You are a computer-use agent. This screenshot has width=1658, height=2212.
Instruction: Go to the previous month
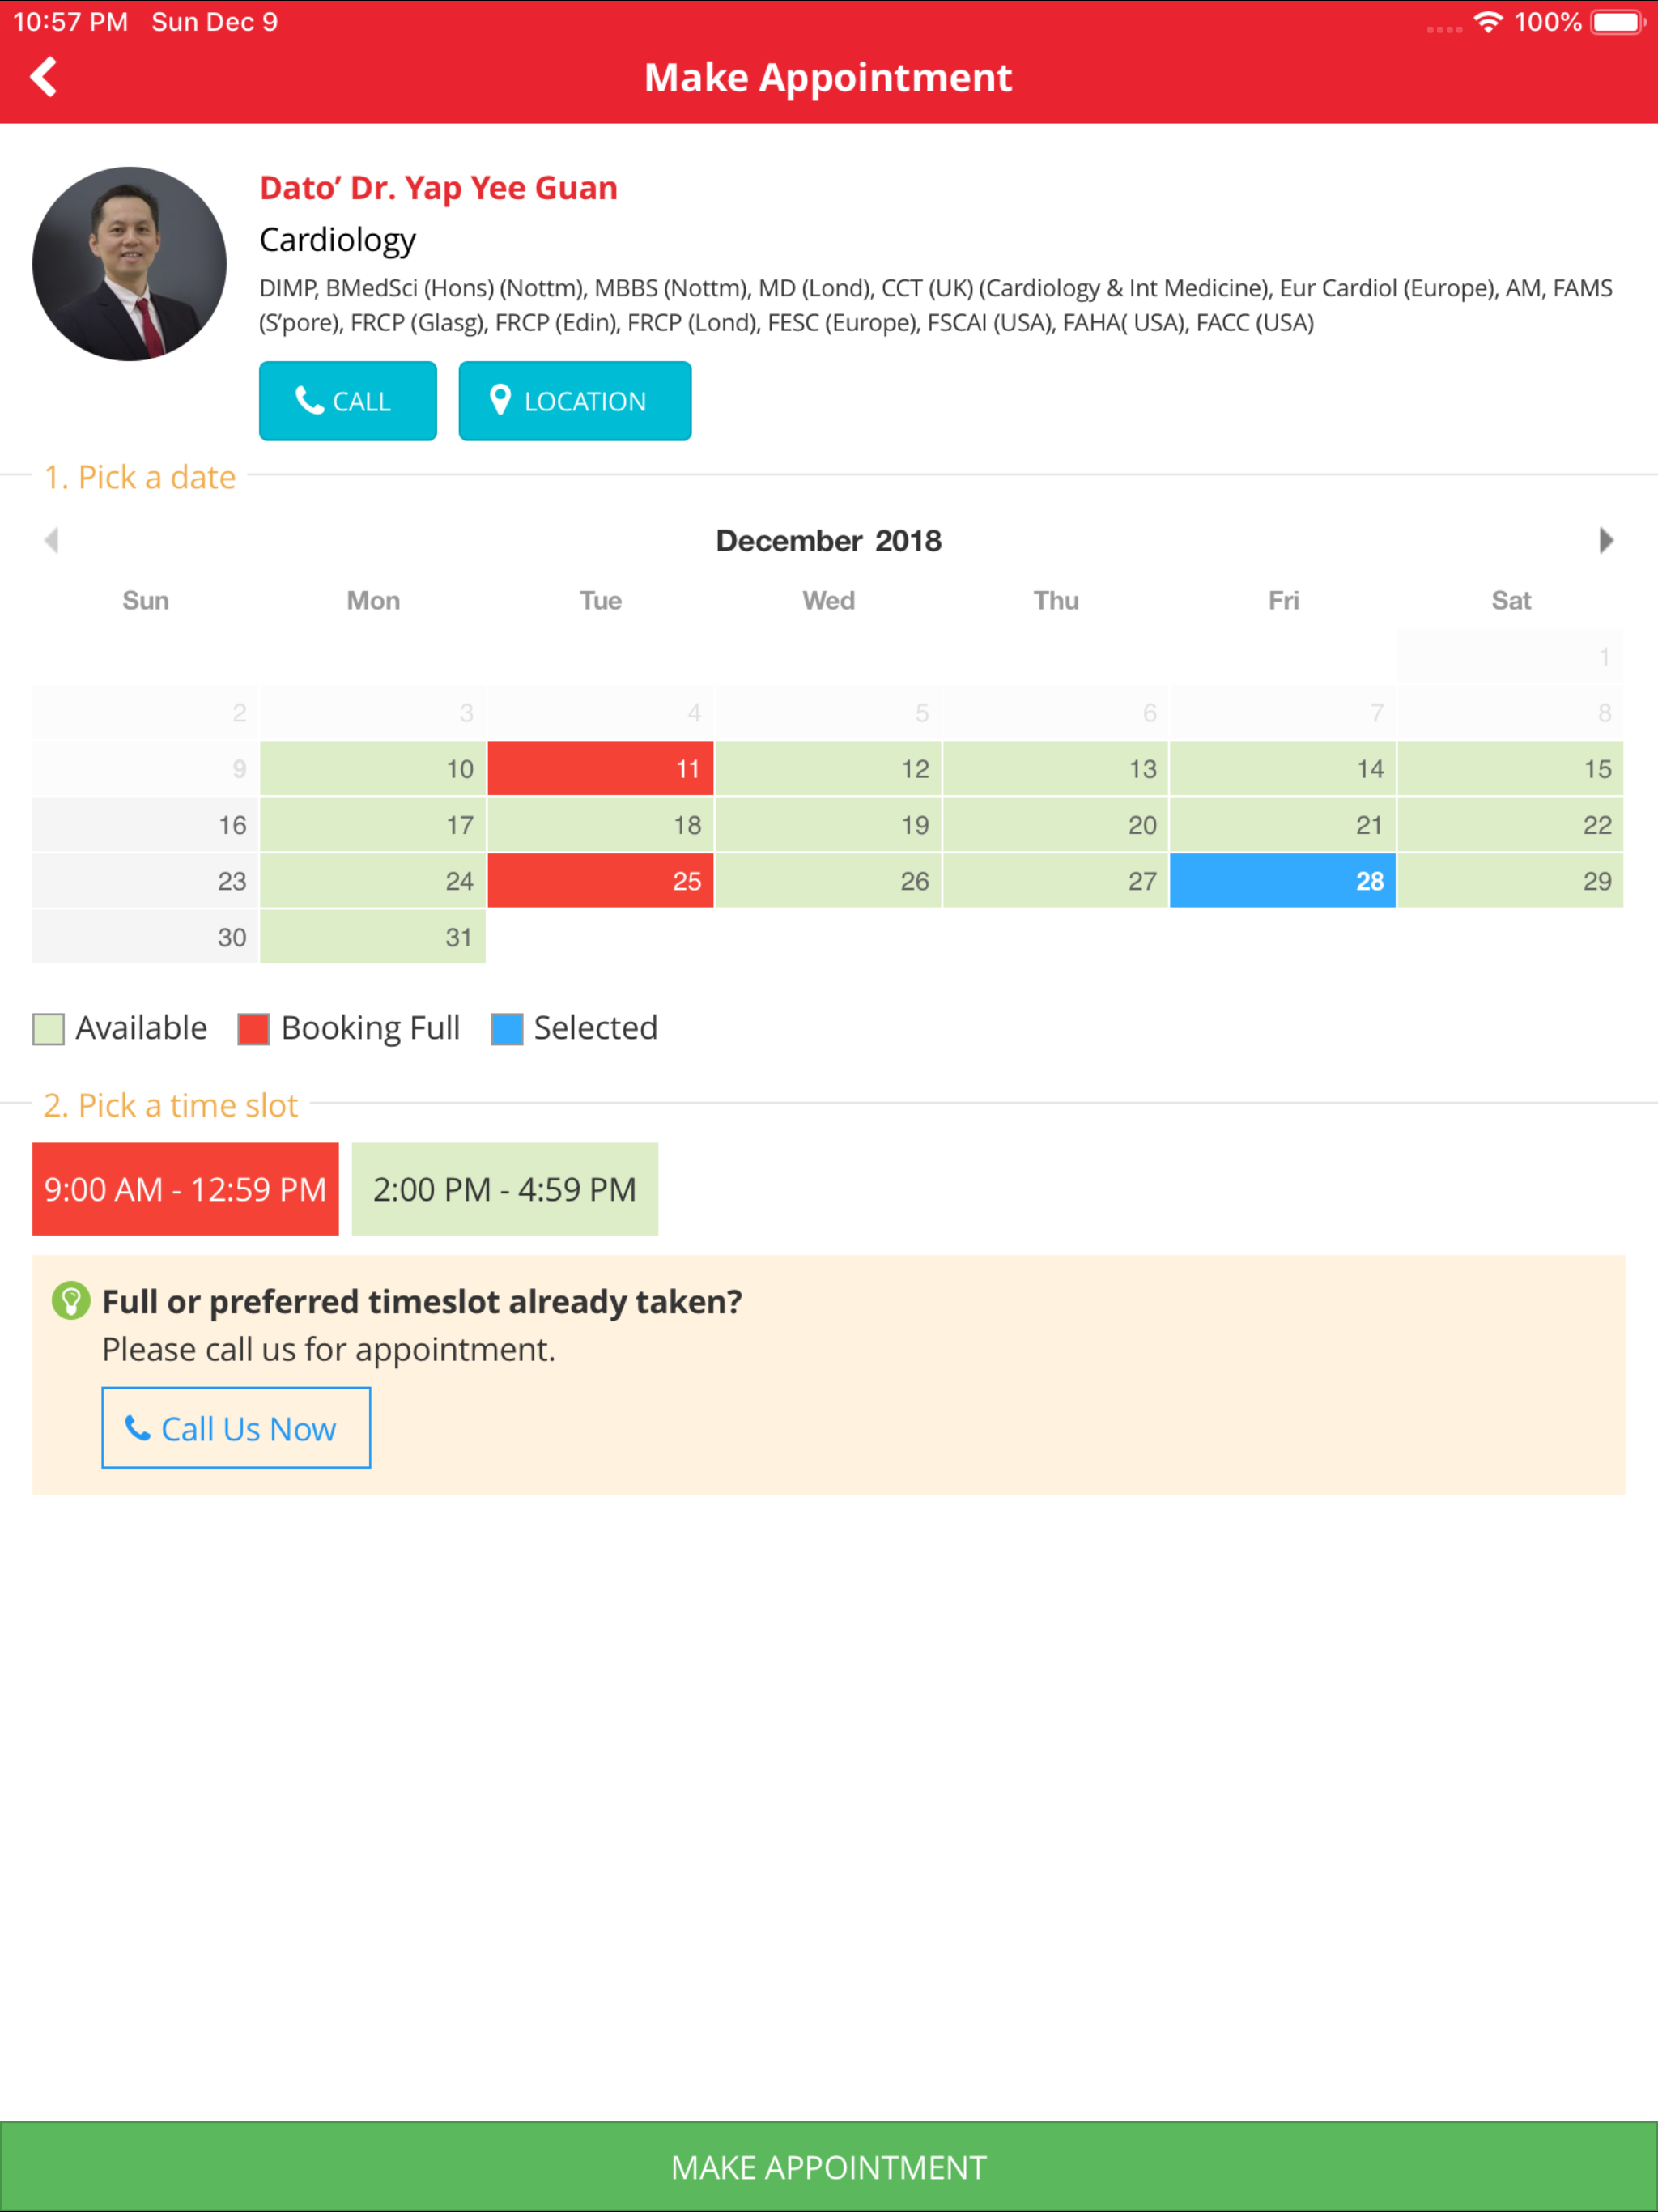[52, 540]
